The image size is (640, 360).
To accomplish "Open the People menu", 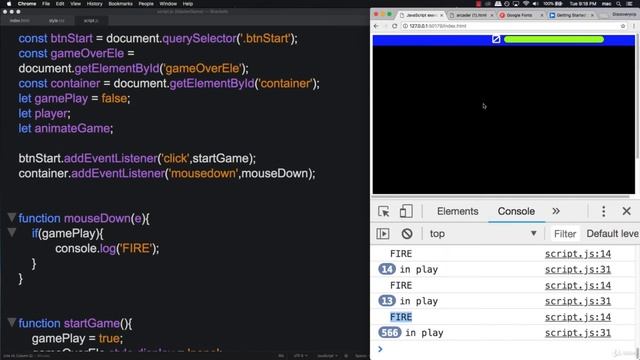I will point(146,4).
